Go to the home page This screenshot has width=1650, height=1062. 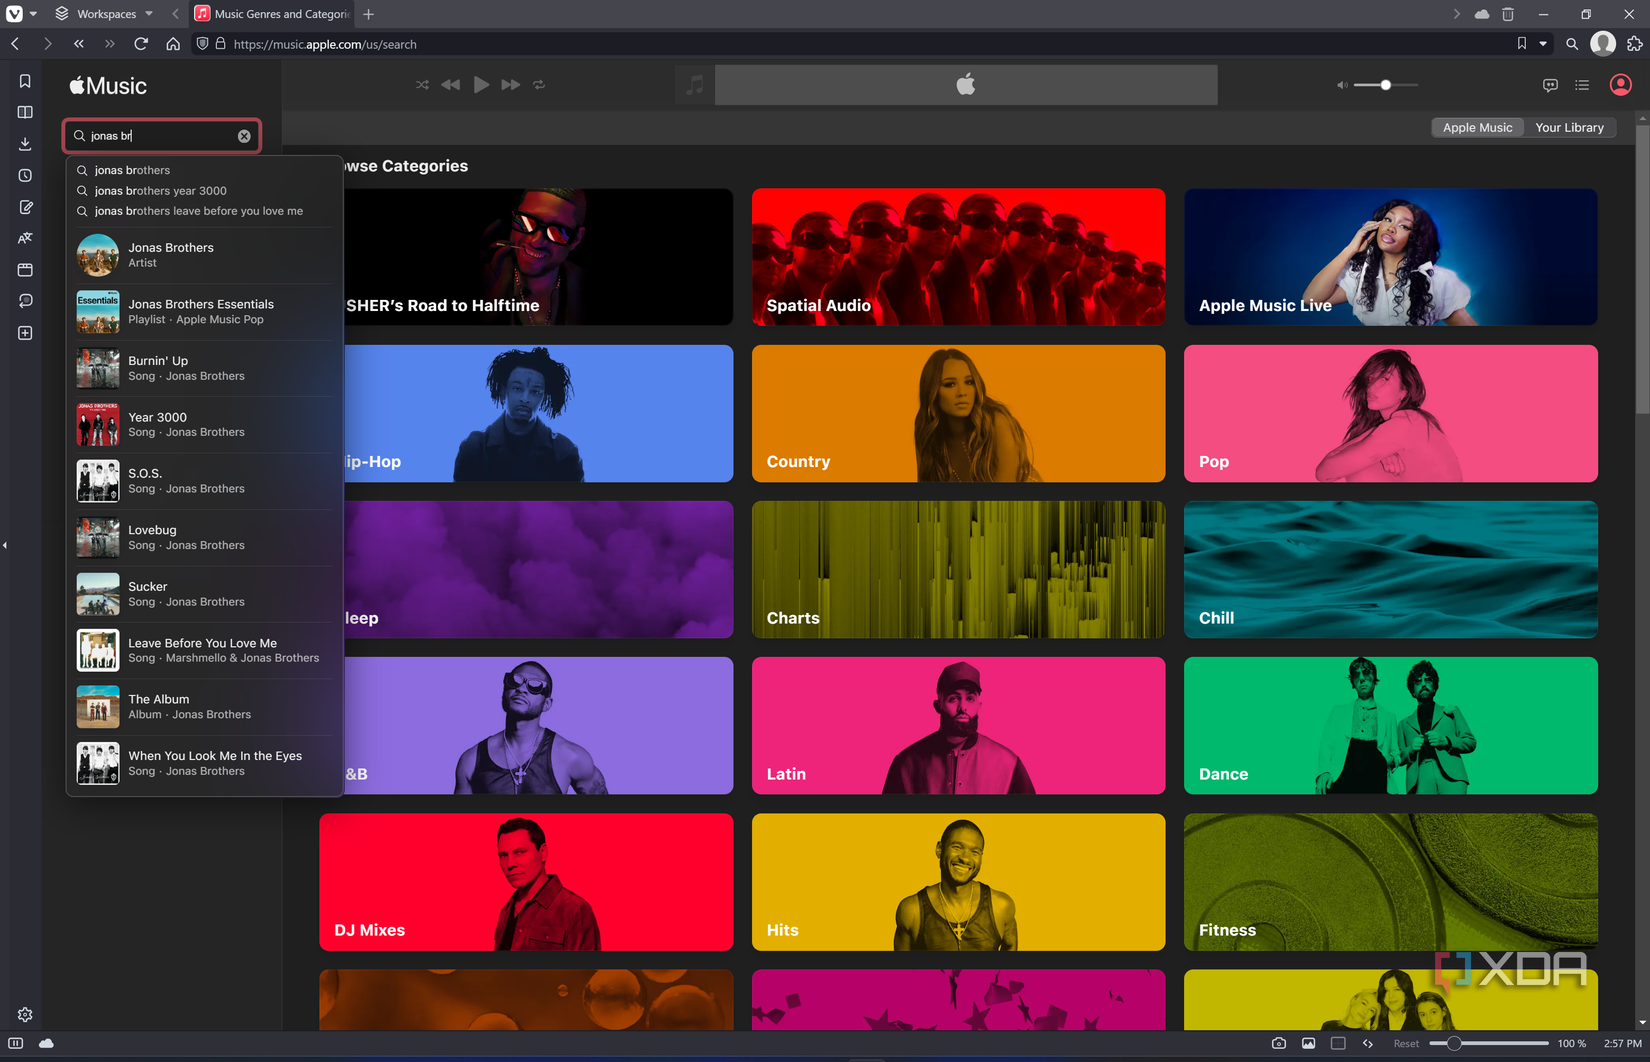(x=173, y=44)
